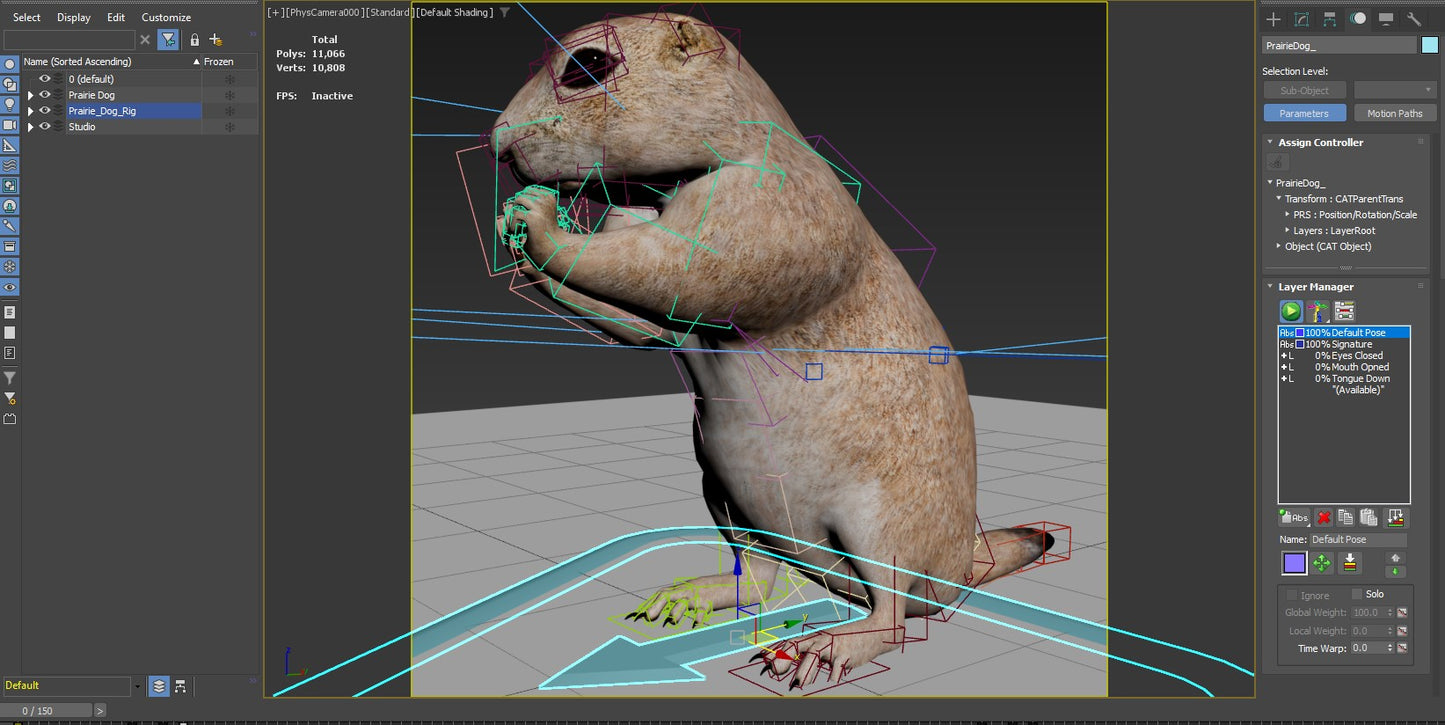This screenshot has width=1445, height=725.
Task: Switch to the Display command panel
Action: [x=1386, y=19]
